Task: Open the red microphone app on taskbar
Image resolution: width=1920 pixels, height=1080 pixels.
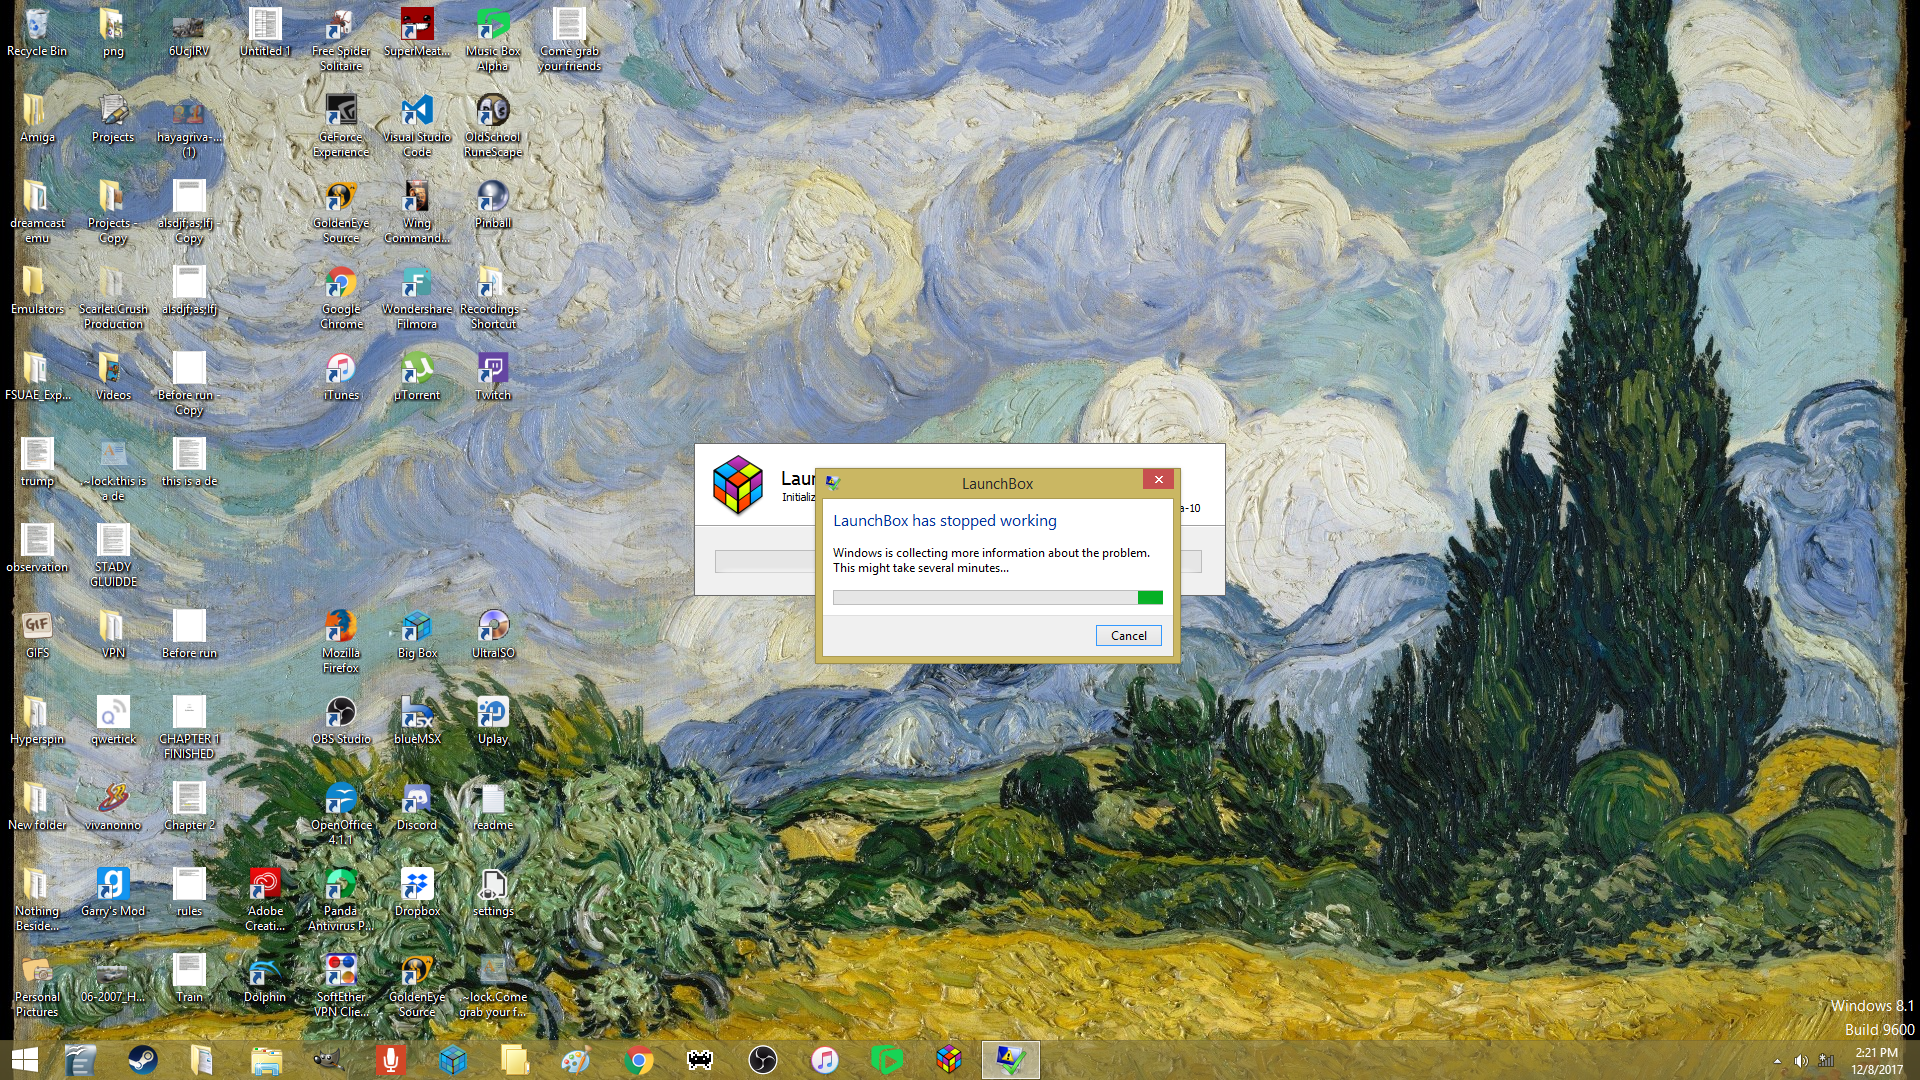Action: (390, 1060)
